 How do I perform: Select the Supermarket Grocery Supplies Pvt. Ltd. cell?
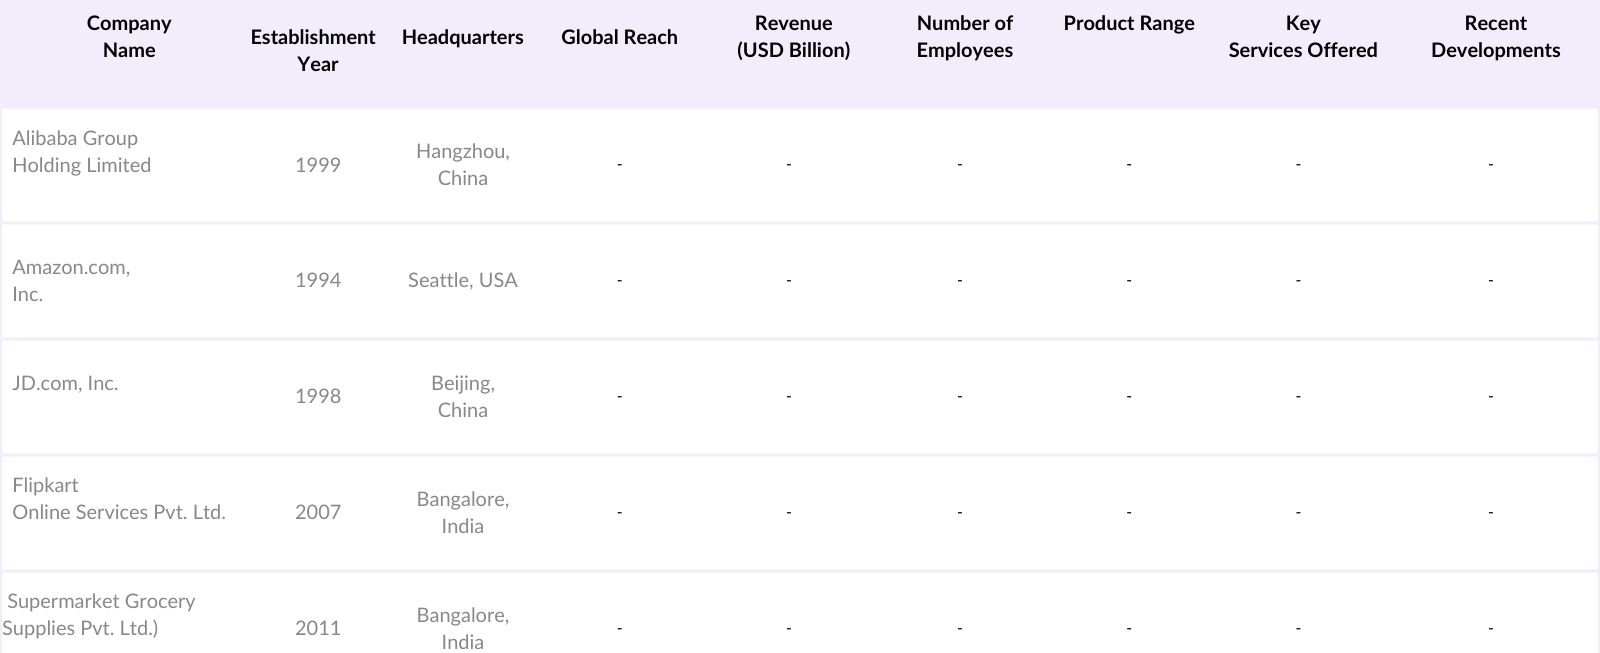(99, 615)
